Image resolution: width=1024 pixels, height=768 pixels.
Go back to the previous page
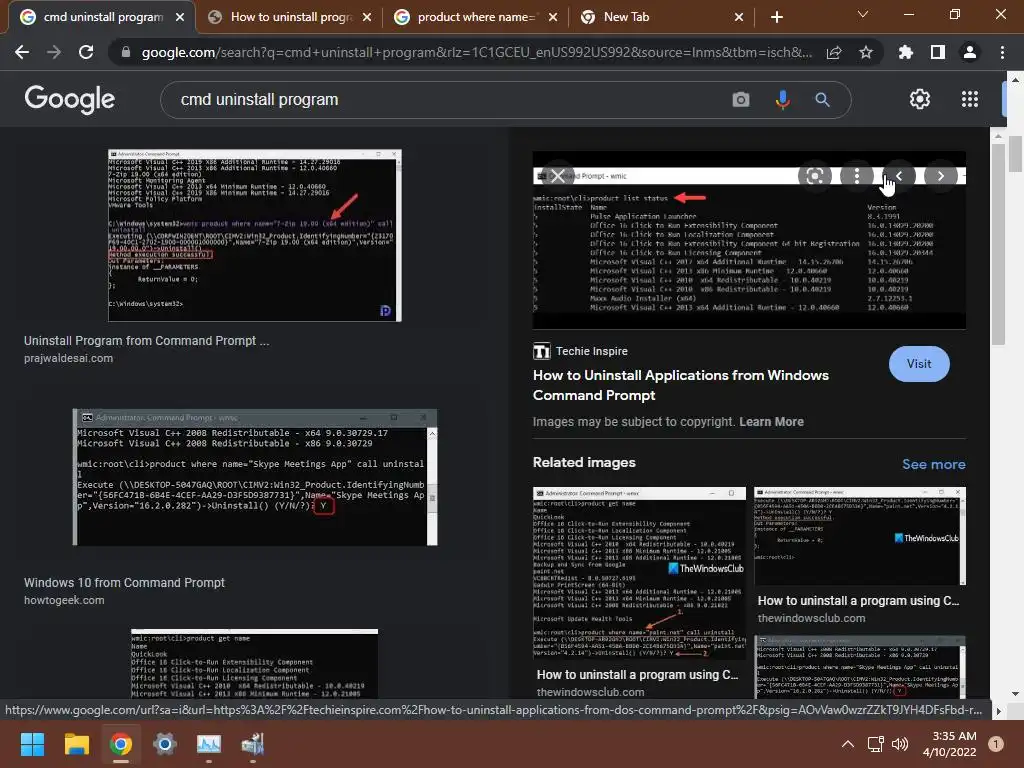point(22,52)
